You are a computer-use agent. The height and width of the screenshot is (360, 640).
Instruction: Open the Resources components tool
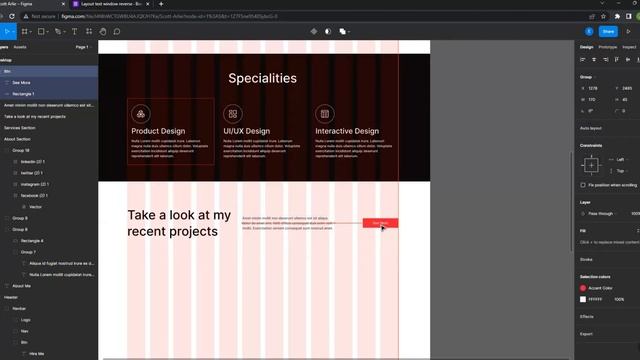[x=89, y=31]
